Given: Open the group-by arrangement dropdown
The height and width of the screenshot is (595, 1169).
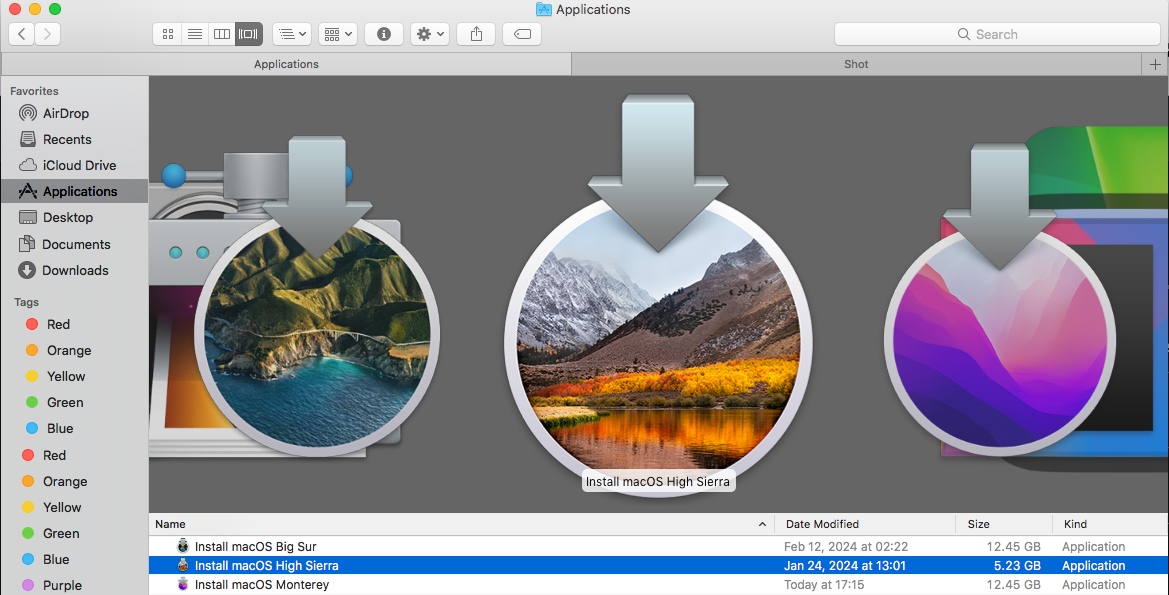Looking at the screenshot, I should pos(292,34).
